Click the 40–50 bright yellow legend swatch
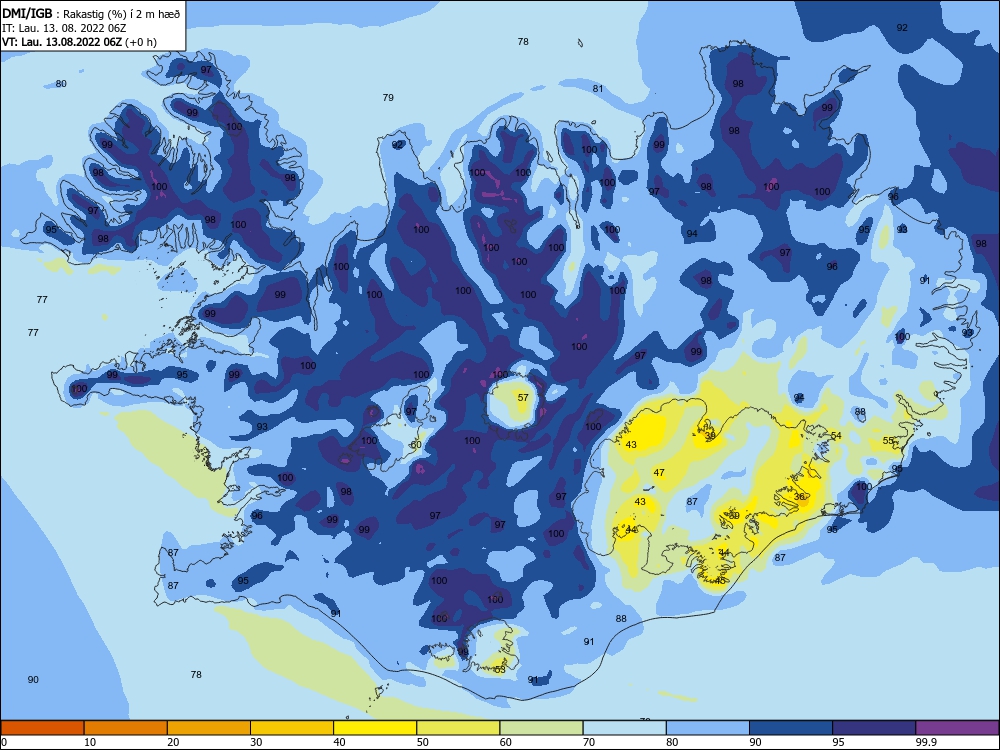The height and width of the screenshot is (750, 1000). pos(375,728)
